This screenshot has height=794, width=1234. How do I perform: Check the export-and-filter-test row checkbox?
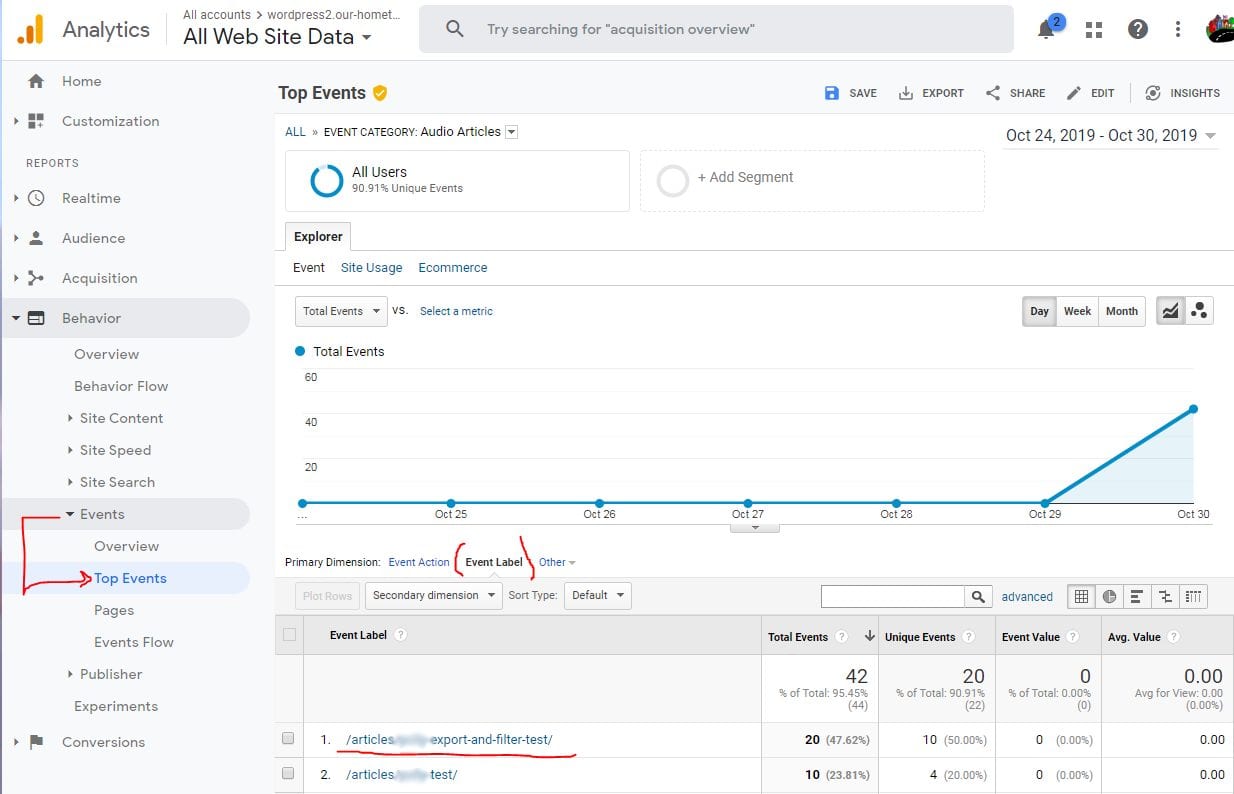[x=289, y=739]
